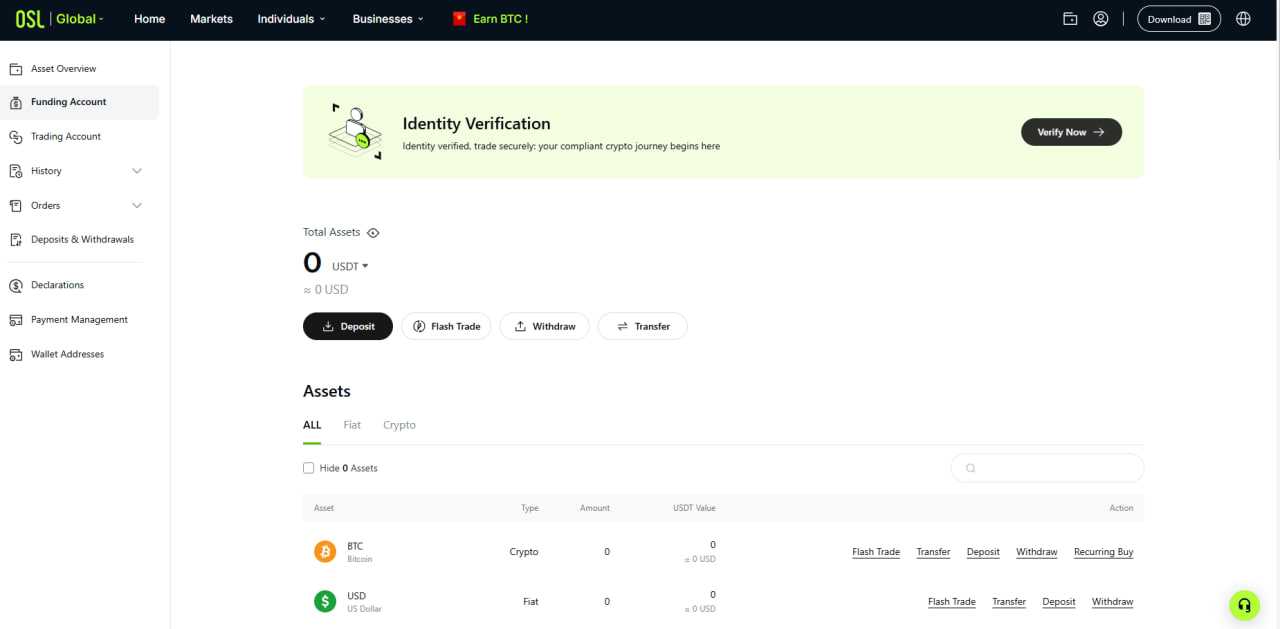Click Deposit in USD row
Image resolution: width=1280 pixels, height=629 pixels.
pos(1059,602)
